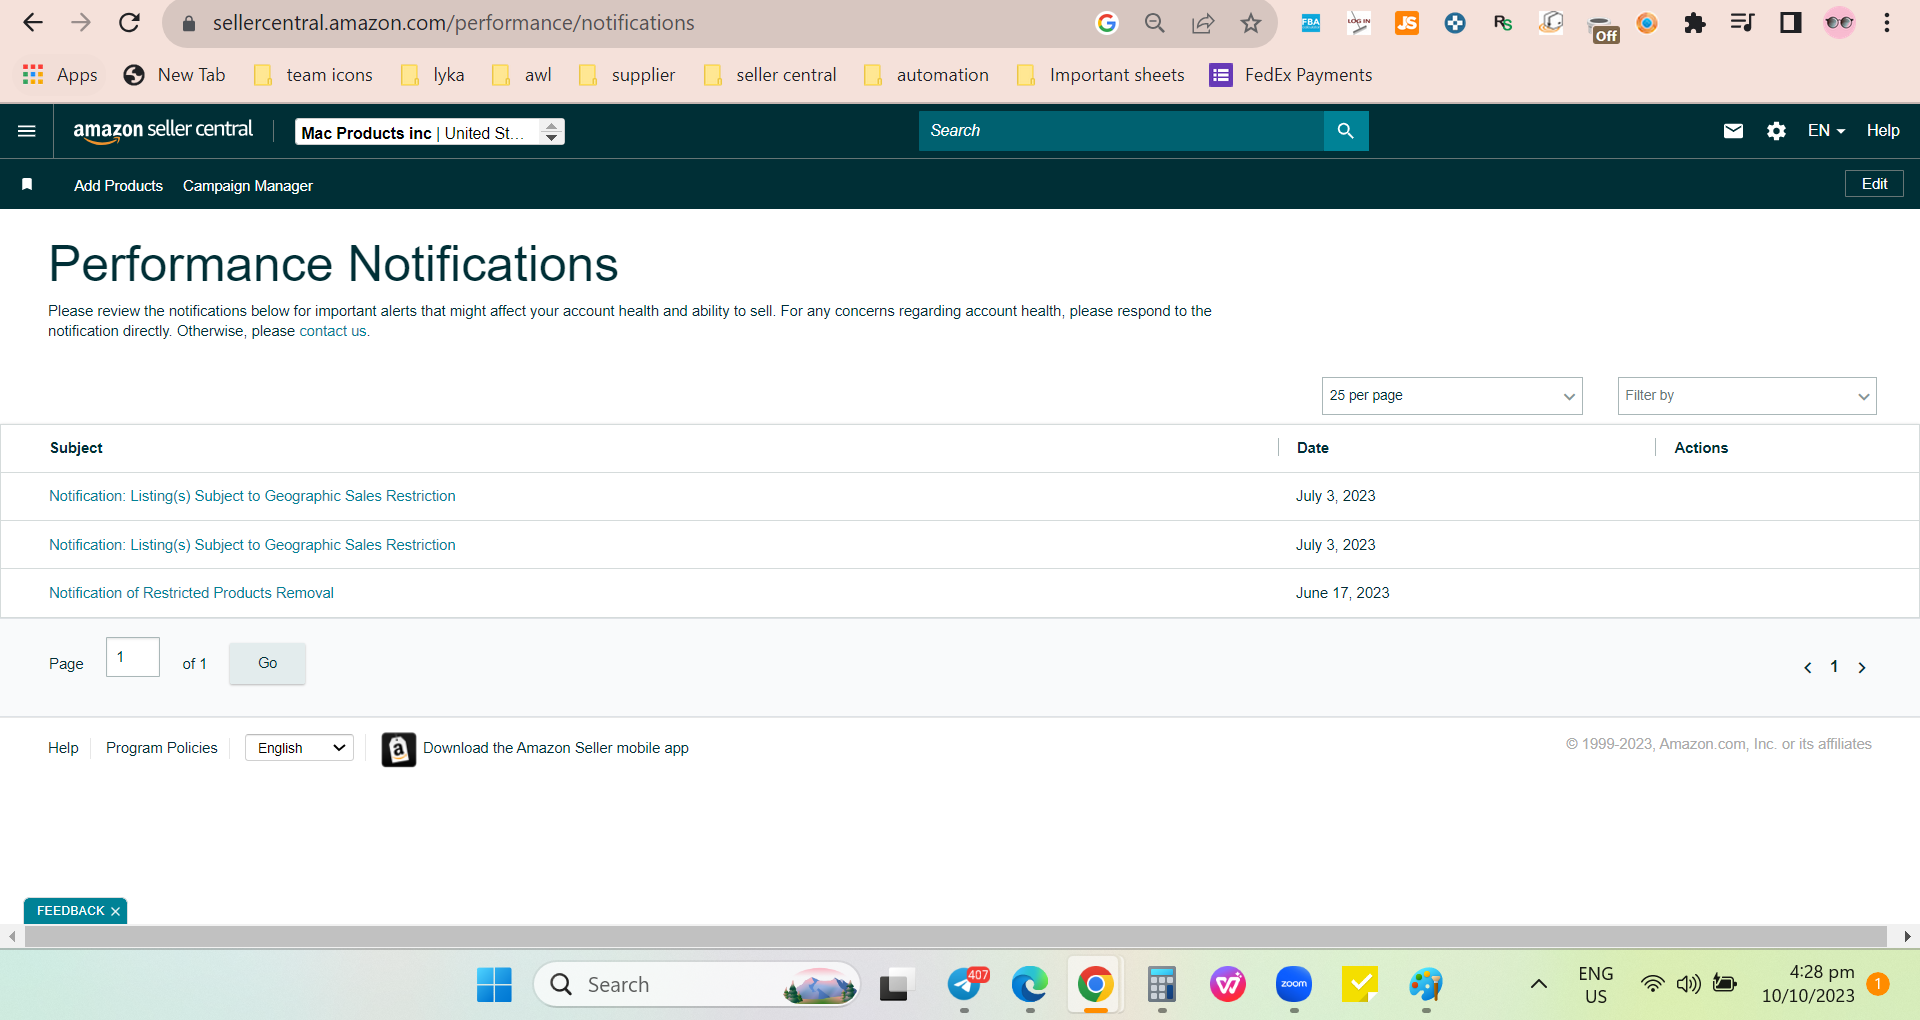
Task: Click the contact us link
Action: point(333,331)
